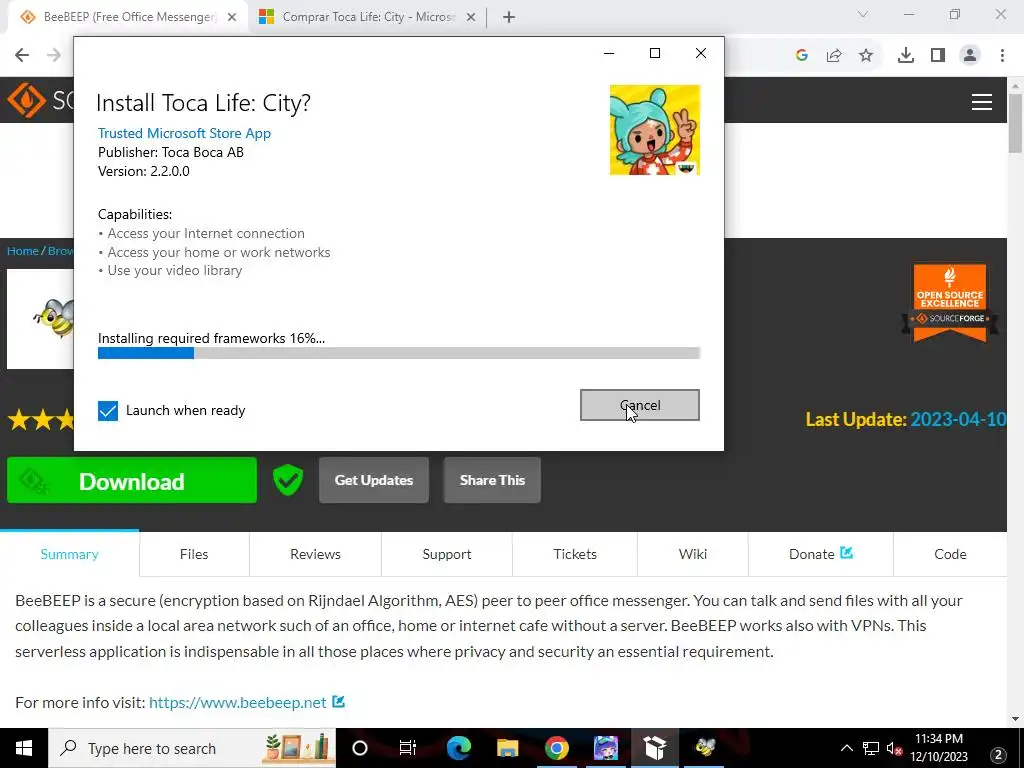Click the Home breadcrumb link
This screenshot has height=768, width=1024.
click(23, 251)
